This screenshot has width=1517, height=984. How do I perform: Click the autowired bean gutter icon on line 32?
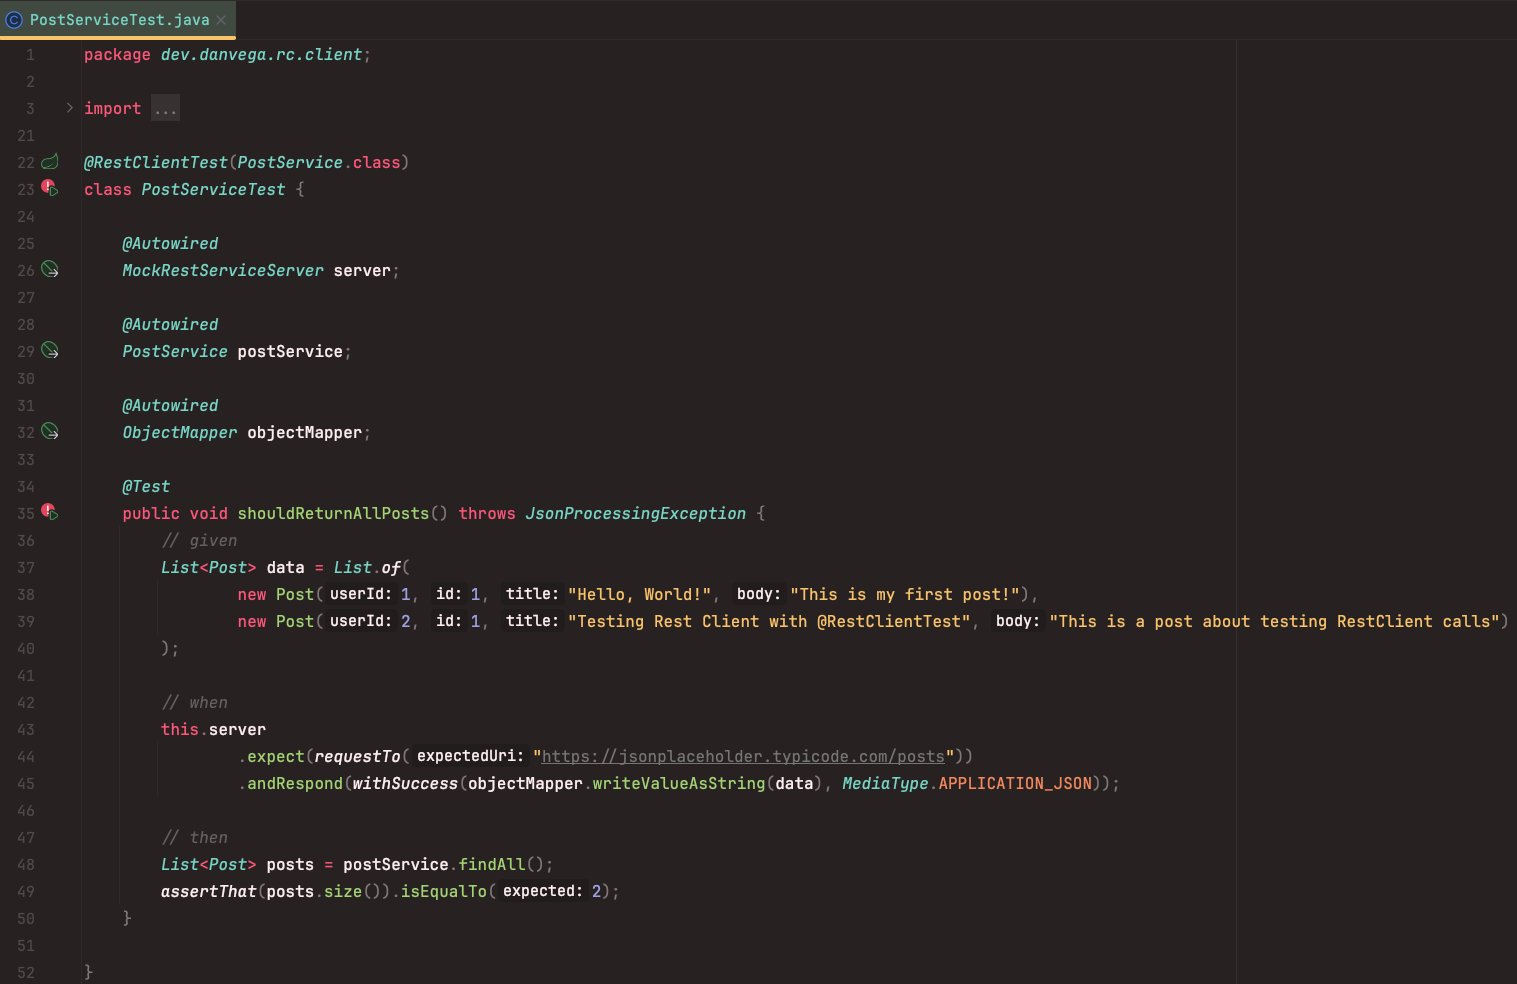pyautogui.click(x=50, y=432)
